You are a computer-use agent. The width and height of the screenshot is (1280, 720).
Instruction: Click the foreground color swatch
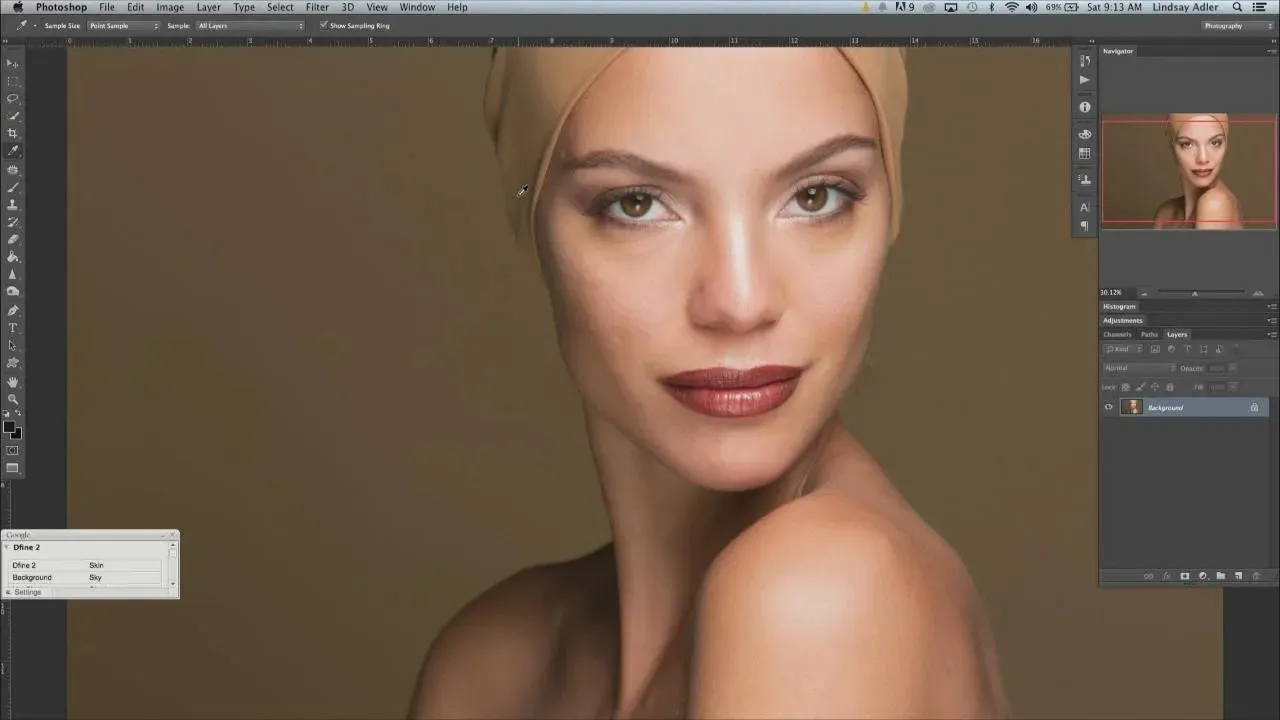pyautogui.click(x=9, y=427)
